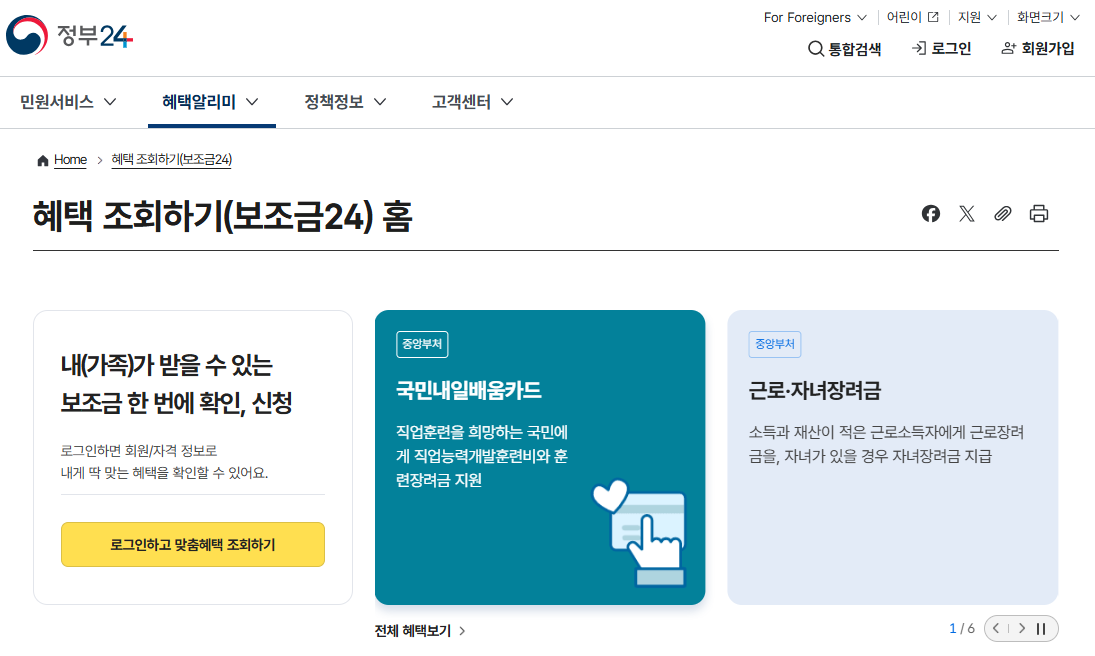Click 로그인하고 맞춤혜택 조회하기 button
The image size is (1095, 656).
pyautogui.click(x=192, y=544)
